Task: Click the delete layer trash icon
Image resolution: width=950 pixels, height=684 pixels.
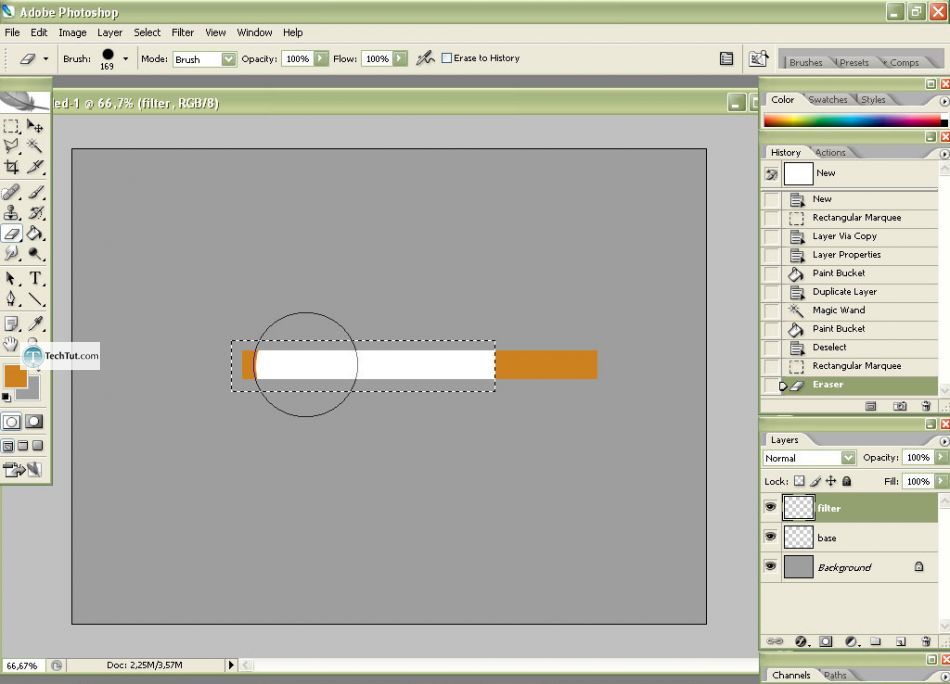Action: (925, 641)
